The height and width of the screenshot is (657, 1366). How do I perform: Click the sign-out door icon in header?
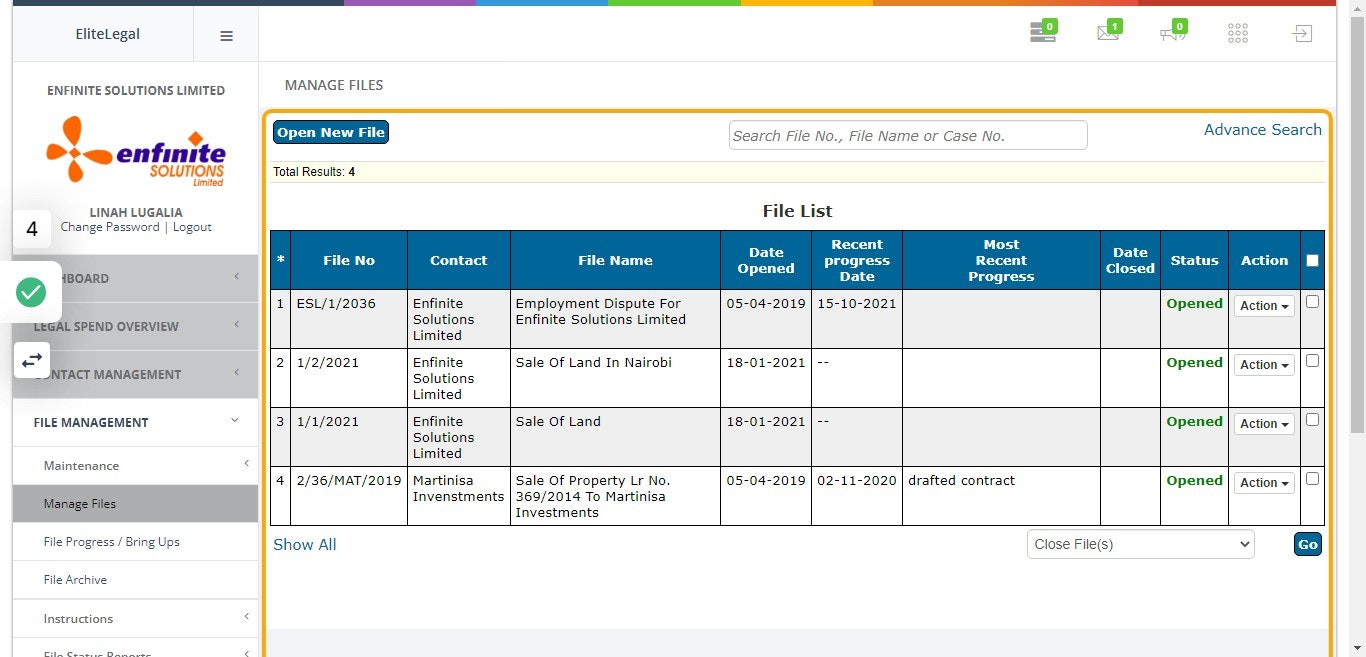click(1301, 33)
